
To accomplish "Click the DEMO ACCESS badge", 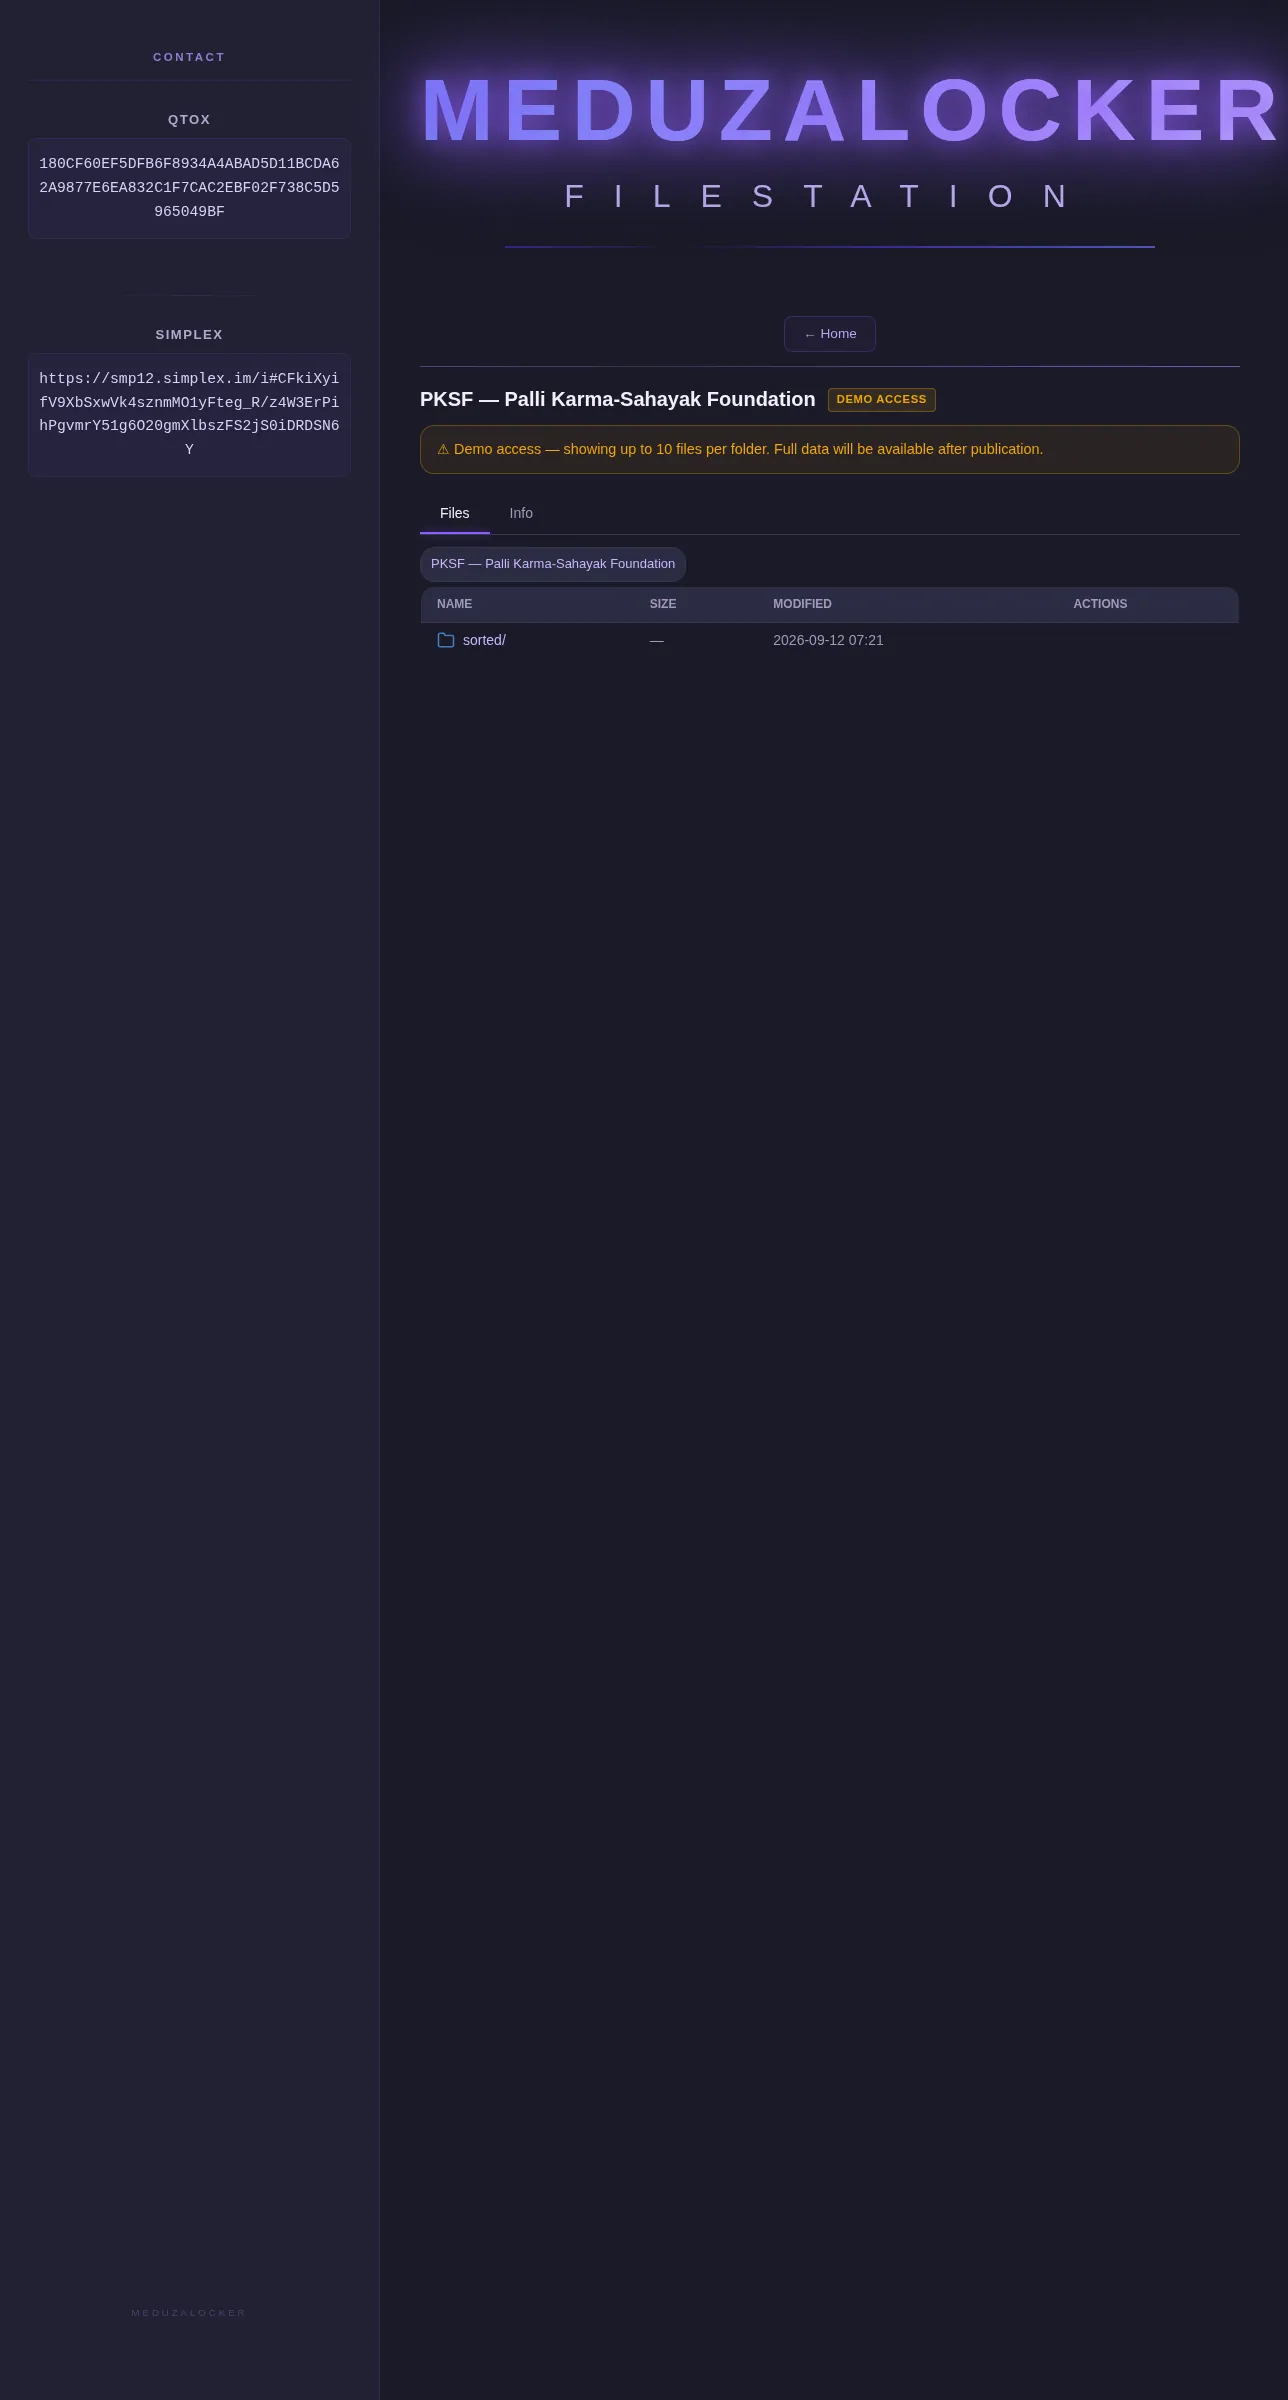I will [882, 400].
